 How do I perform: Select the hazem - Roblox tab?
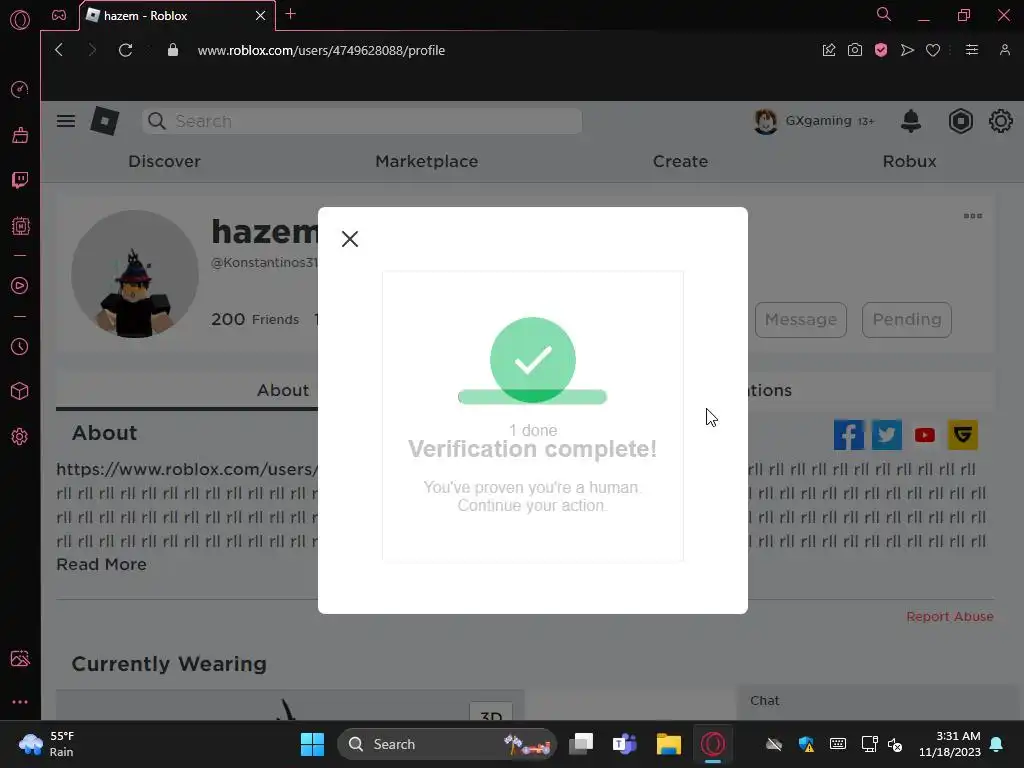click(x=177, y=15)
